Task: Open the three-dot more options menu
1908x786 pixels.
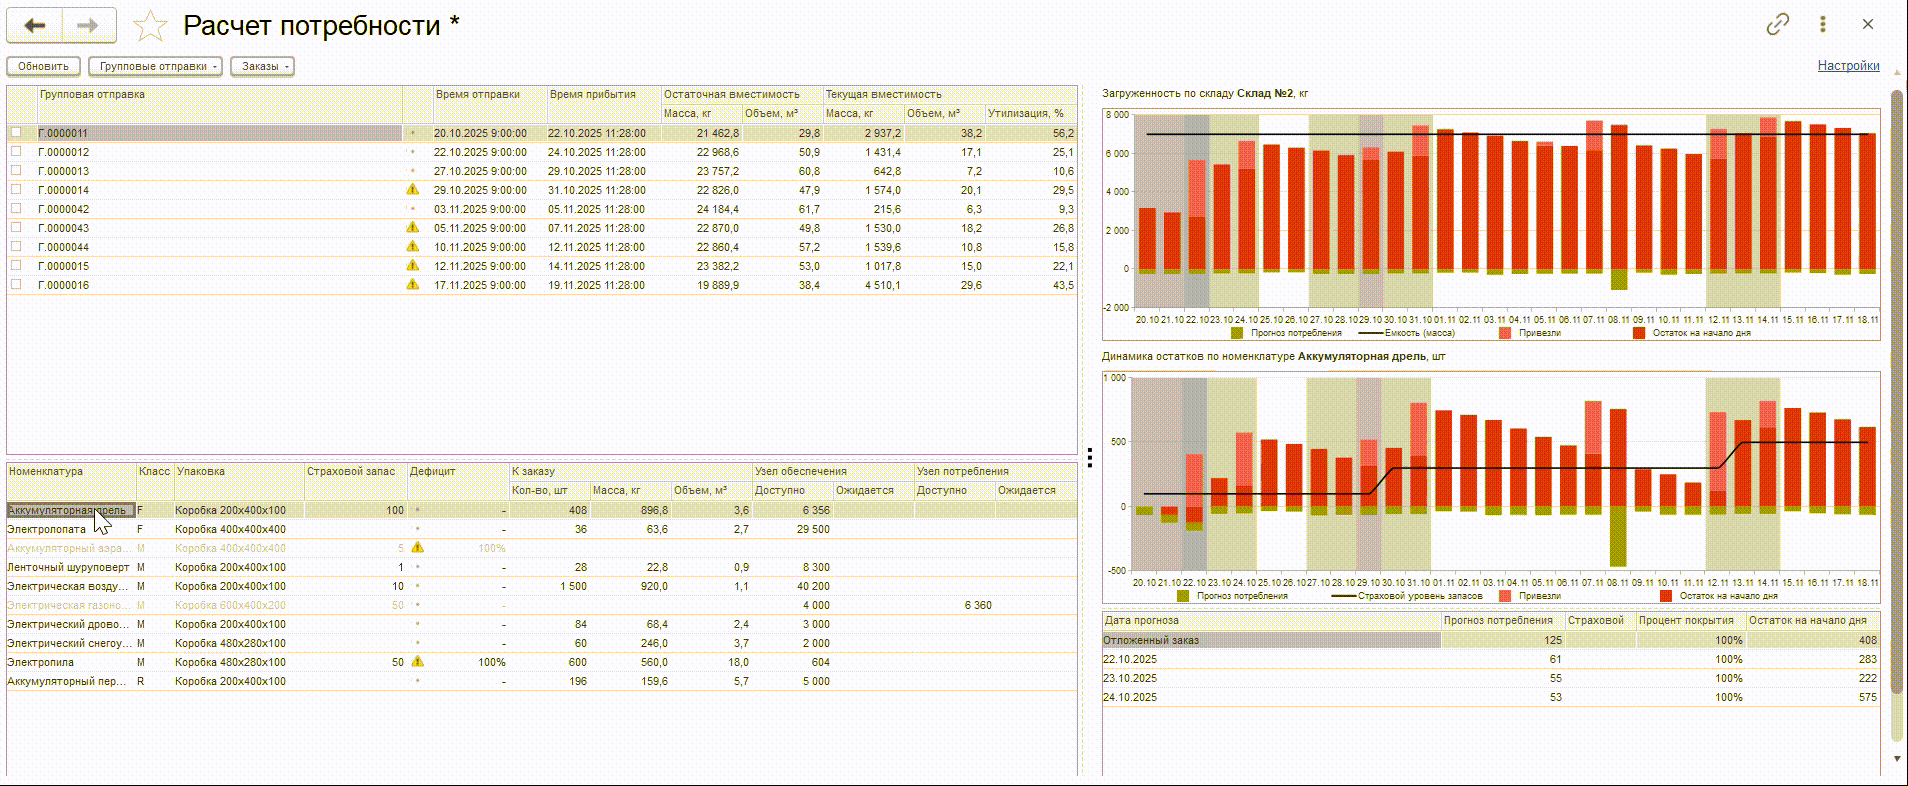Action: tap(1823, 25)
